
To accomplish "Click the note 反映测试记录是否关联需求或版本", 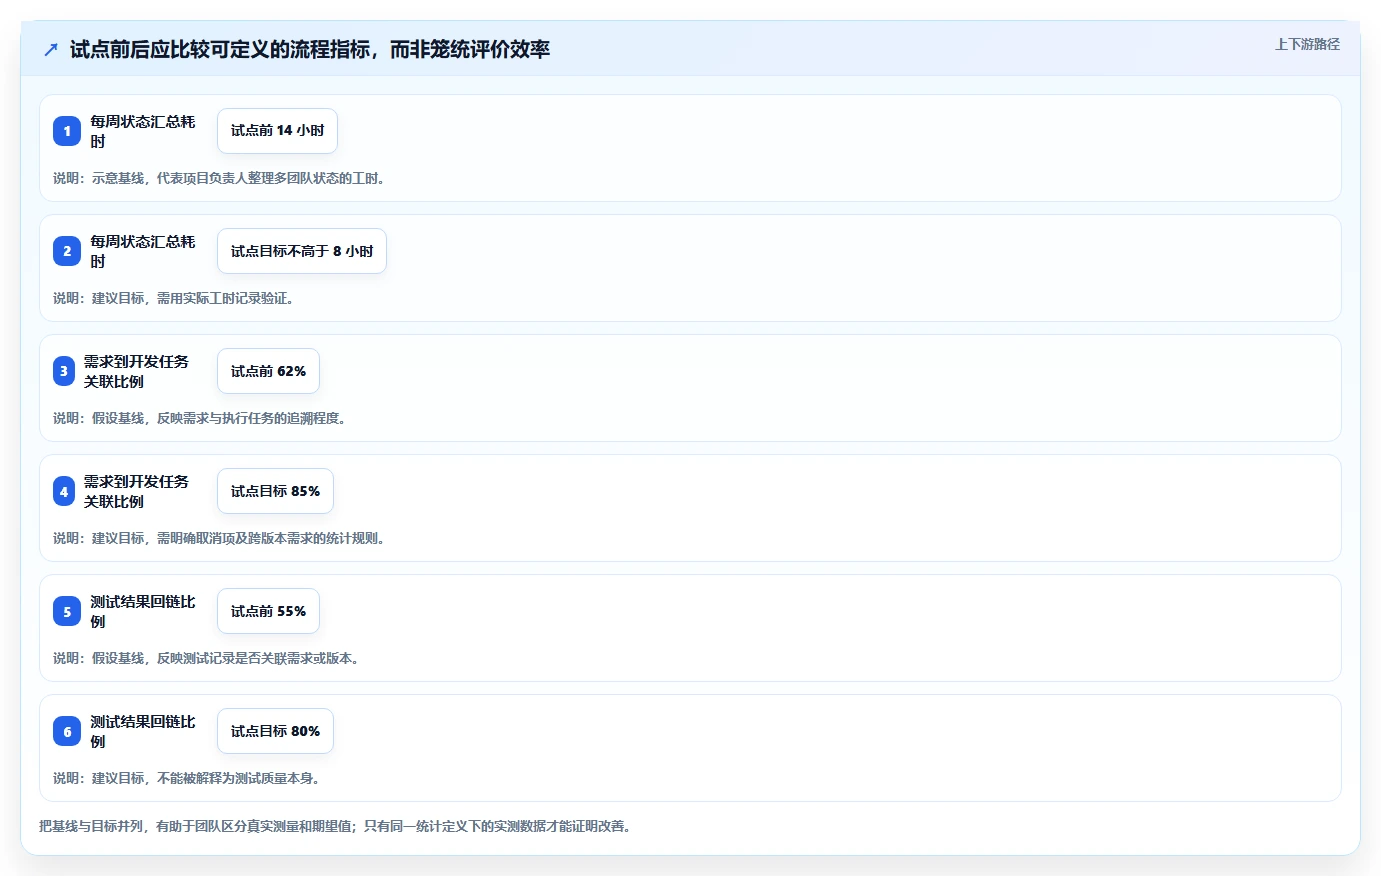I will (x=258, y=658).
